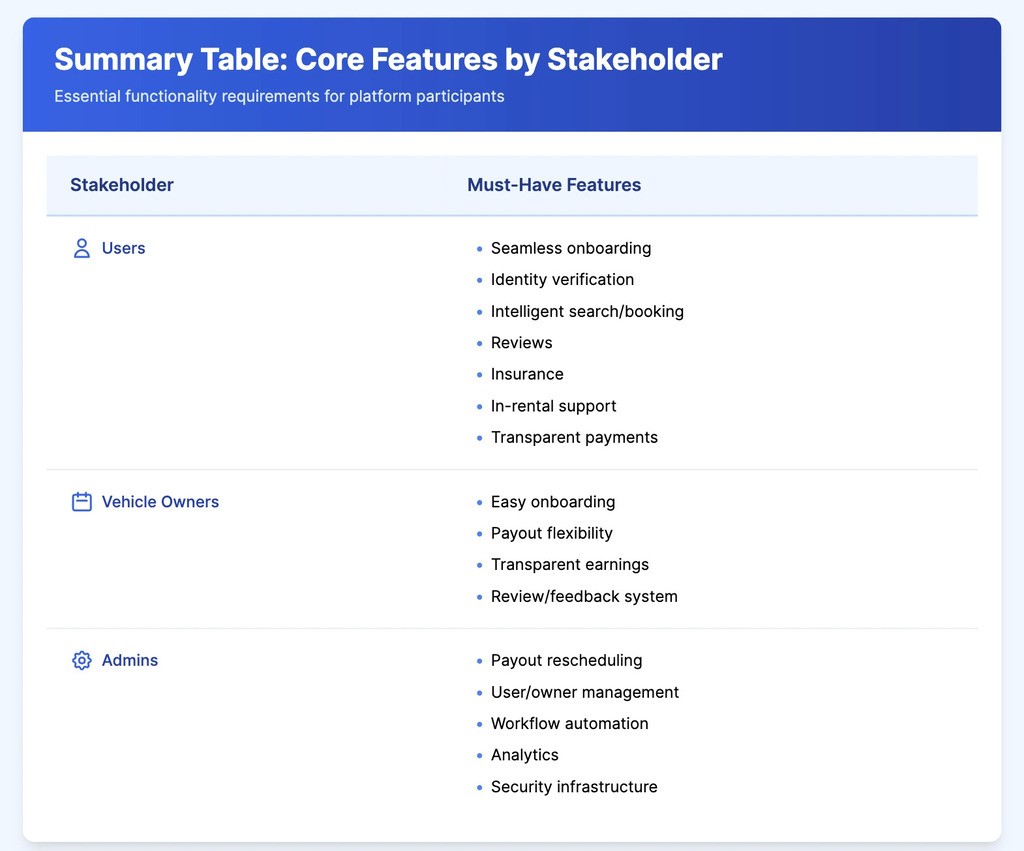Select Intelligent search/booking entry
This screenshot has width=1024, height=851.
coord(587,311)
